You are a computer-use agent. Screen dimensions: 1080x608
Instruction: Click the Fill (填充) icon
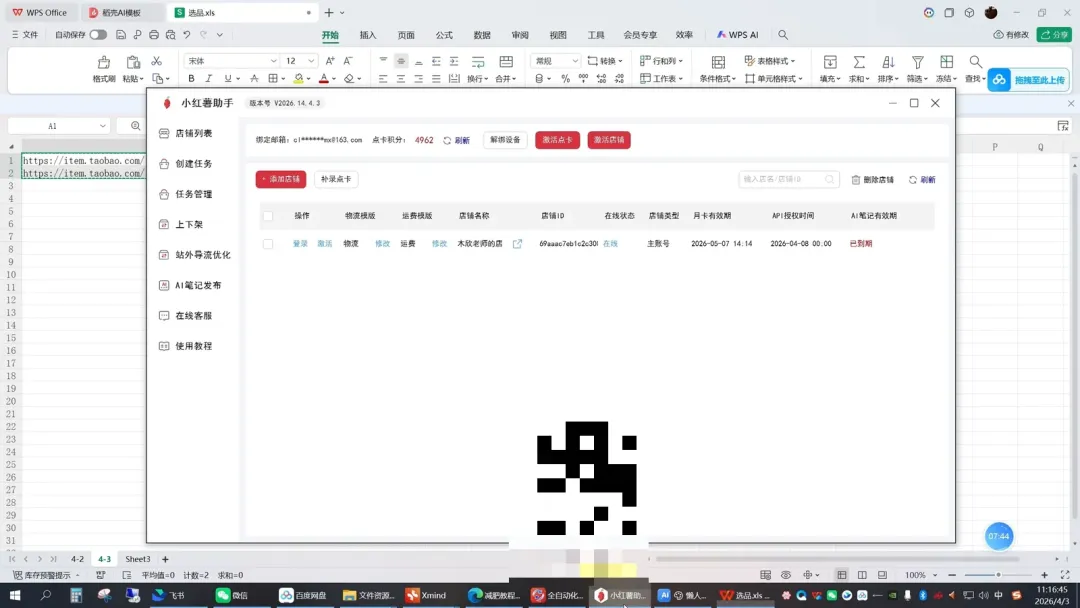pyautogui.click(x=830, y=62)
